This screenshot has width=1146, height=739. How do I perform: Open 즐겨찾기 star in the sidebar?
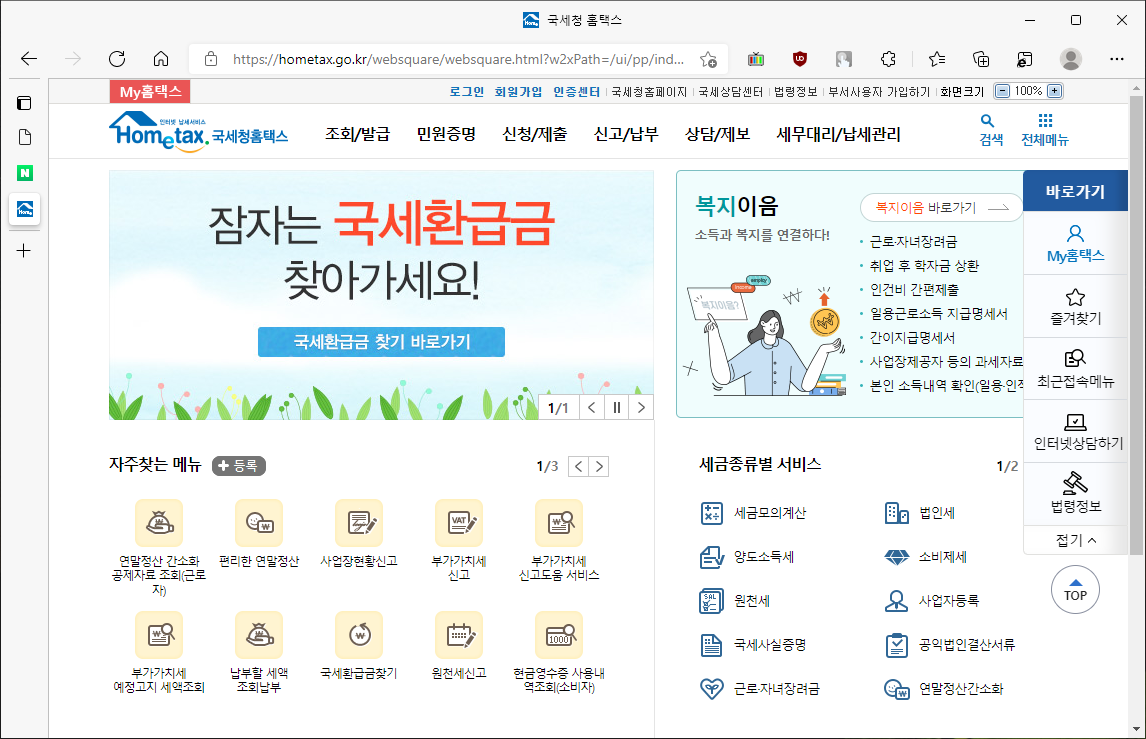click(1075, 306)
